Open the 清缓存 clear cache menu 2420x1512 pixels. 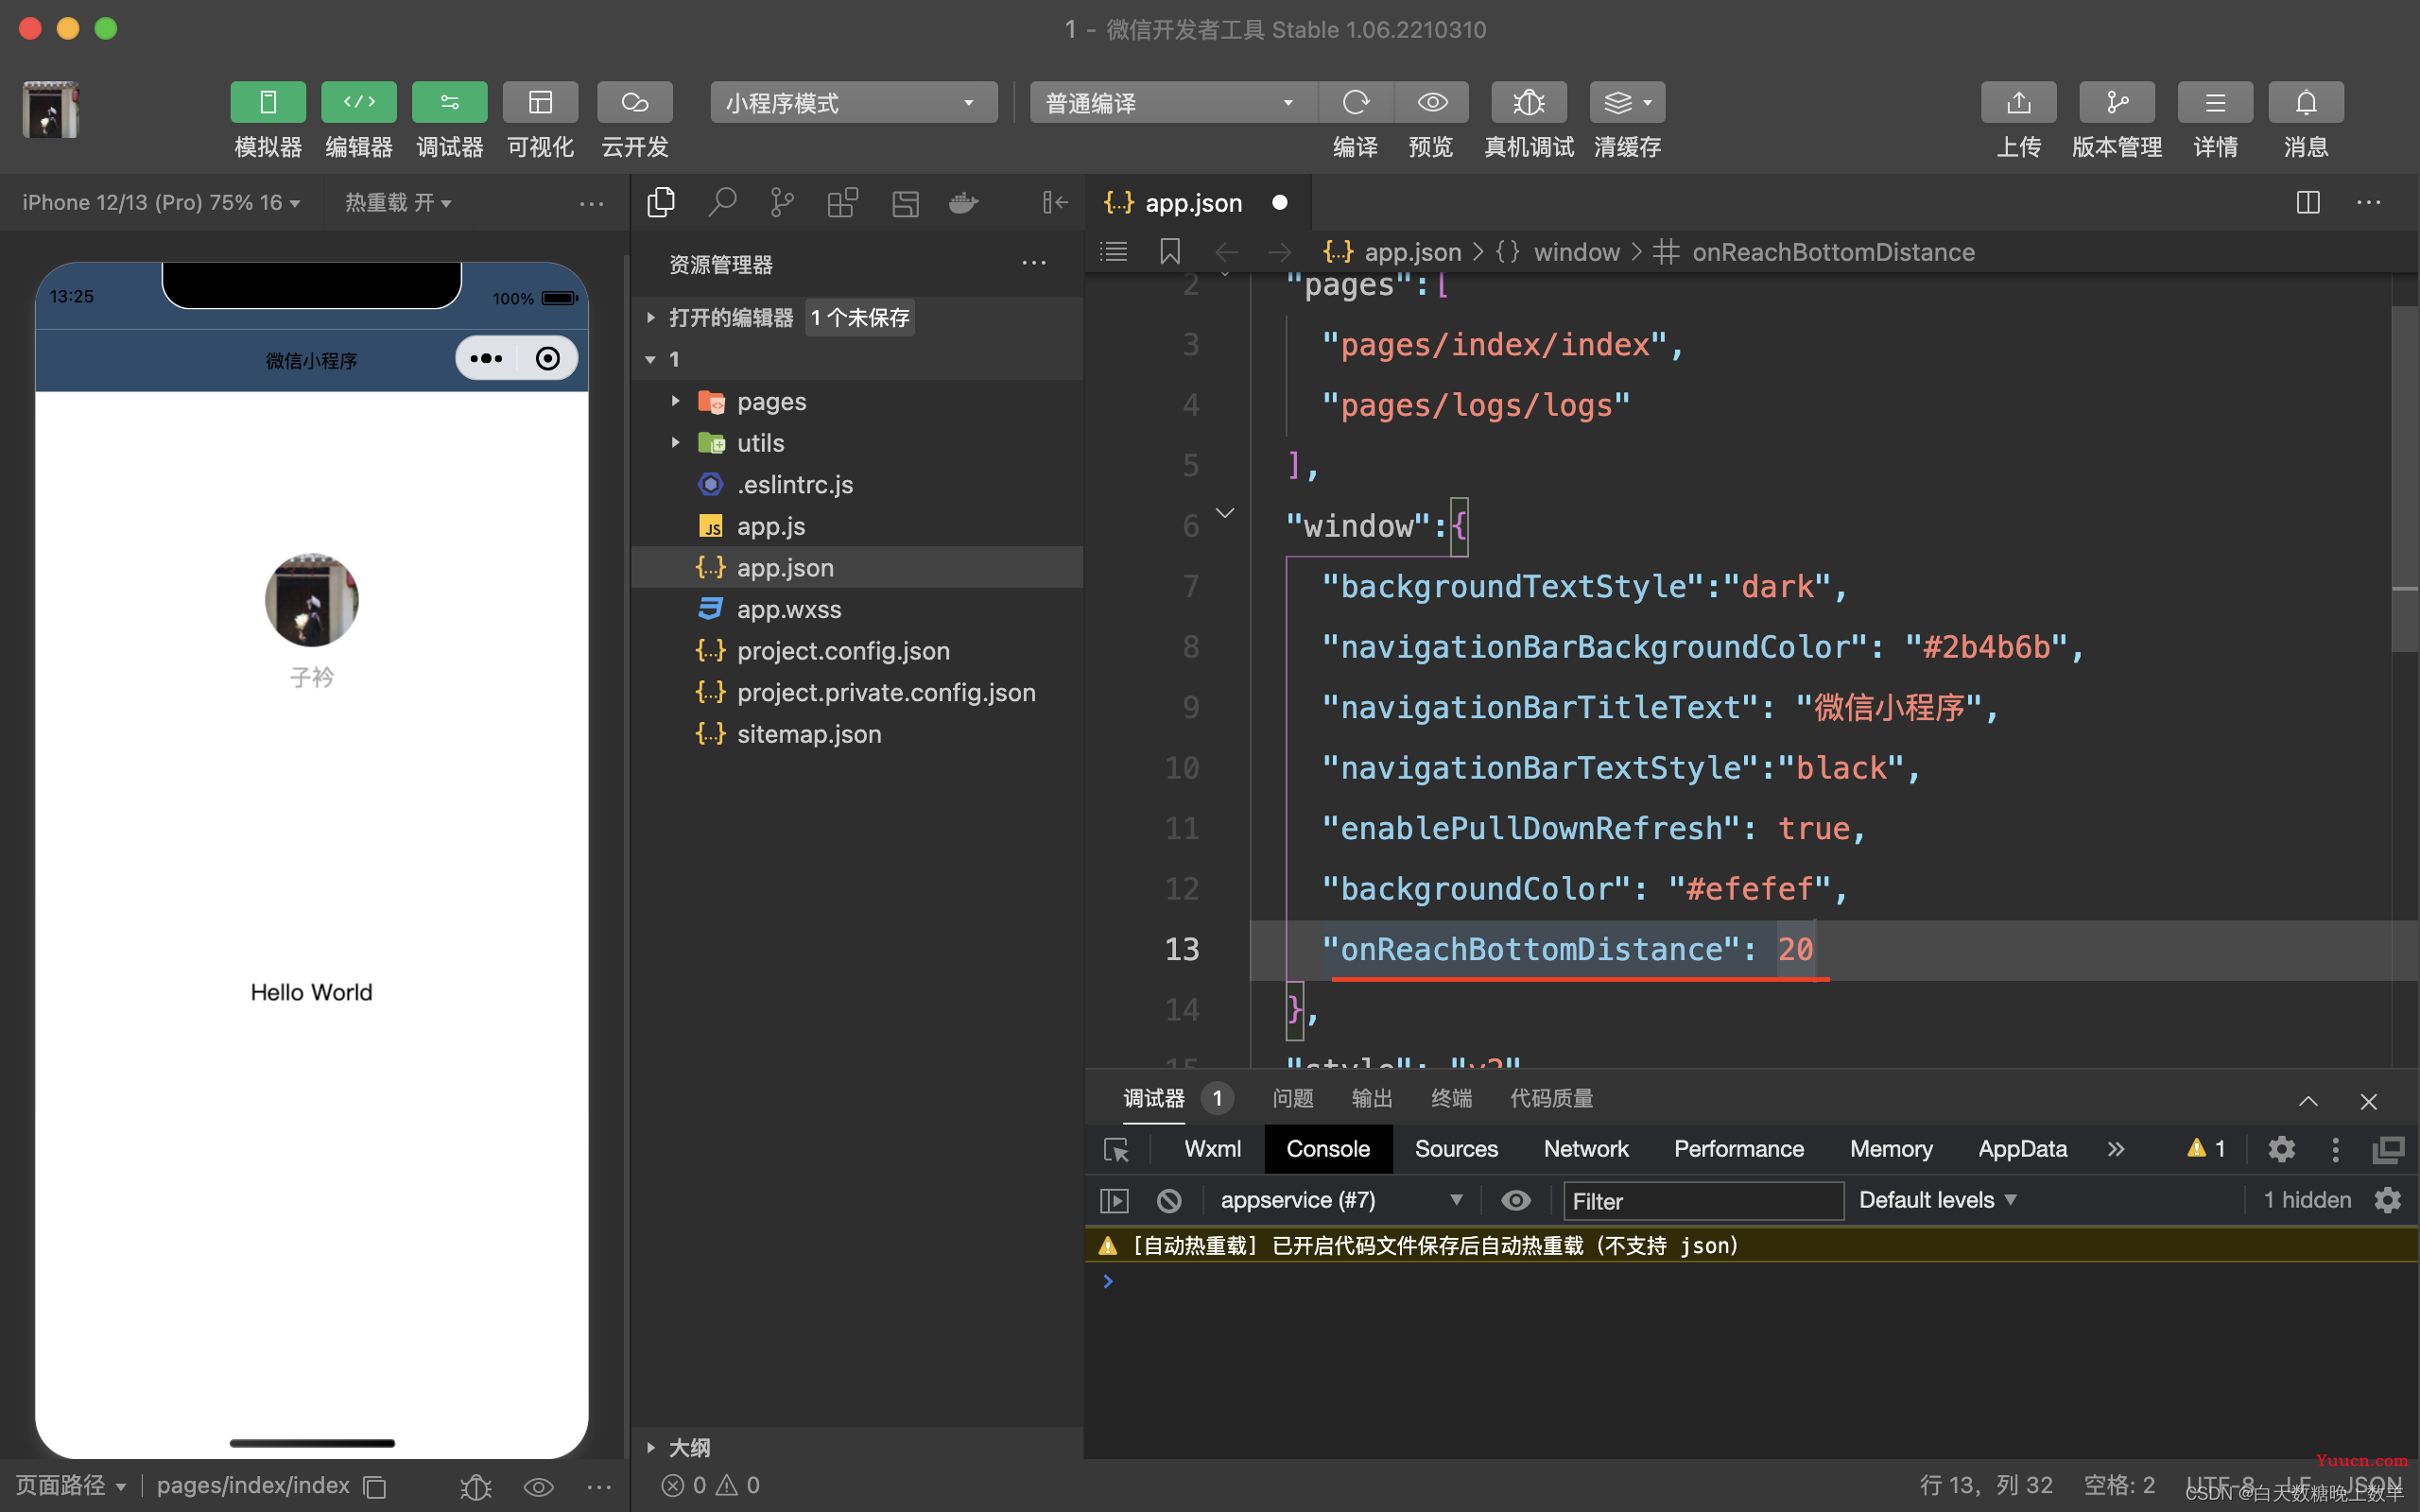1627,102
